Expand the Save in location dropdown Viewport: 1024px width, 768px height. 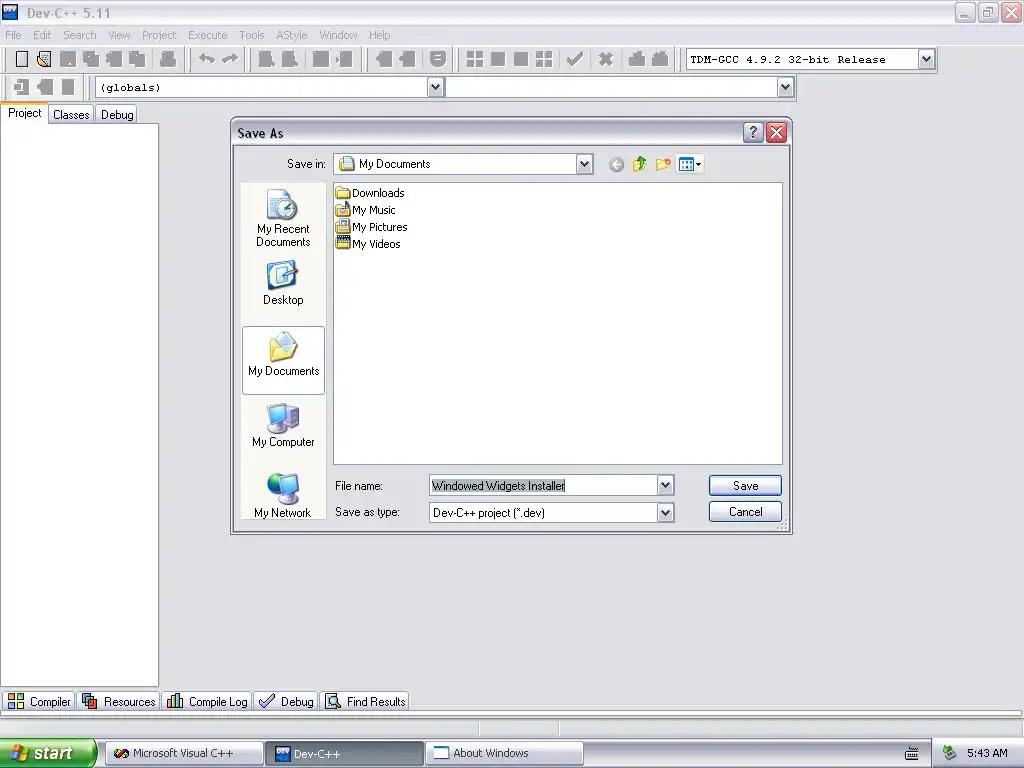coord(584,164)
